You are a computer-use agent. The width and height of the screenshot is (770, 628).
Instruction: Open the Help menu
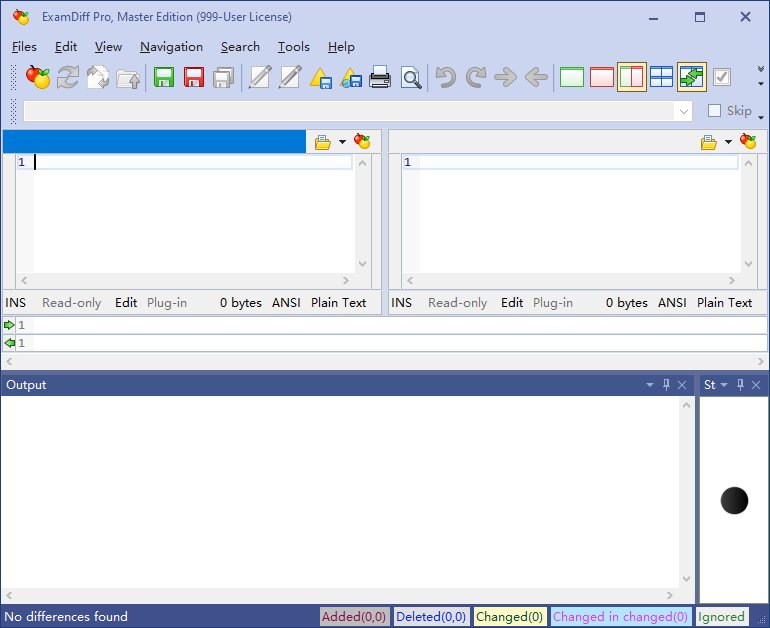click(341, 47)
